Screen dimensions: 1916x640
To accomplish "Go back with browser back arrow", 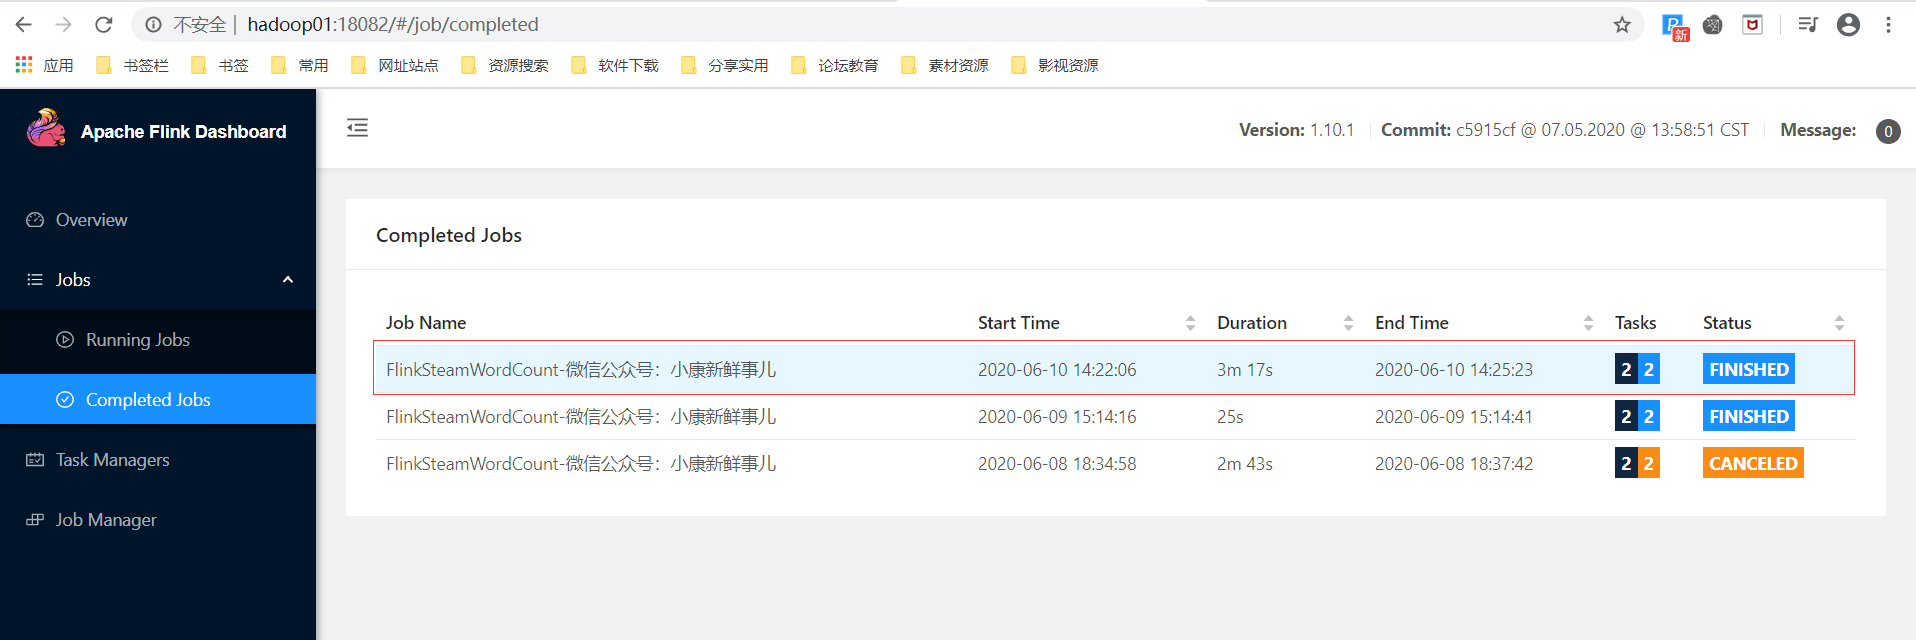I will 24,24.
